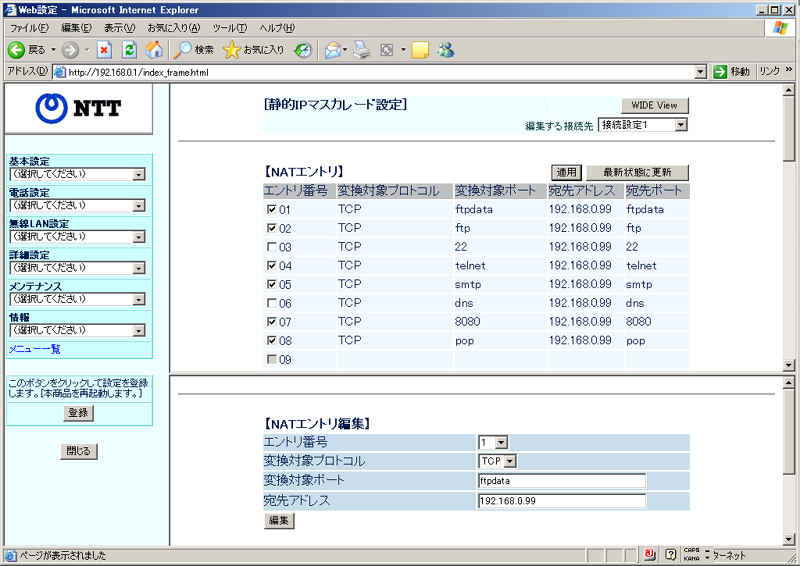Viewport: 800px width, 566px height.
Task: Click the lower frame scrollbar down arrow
Action: 789,539
